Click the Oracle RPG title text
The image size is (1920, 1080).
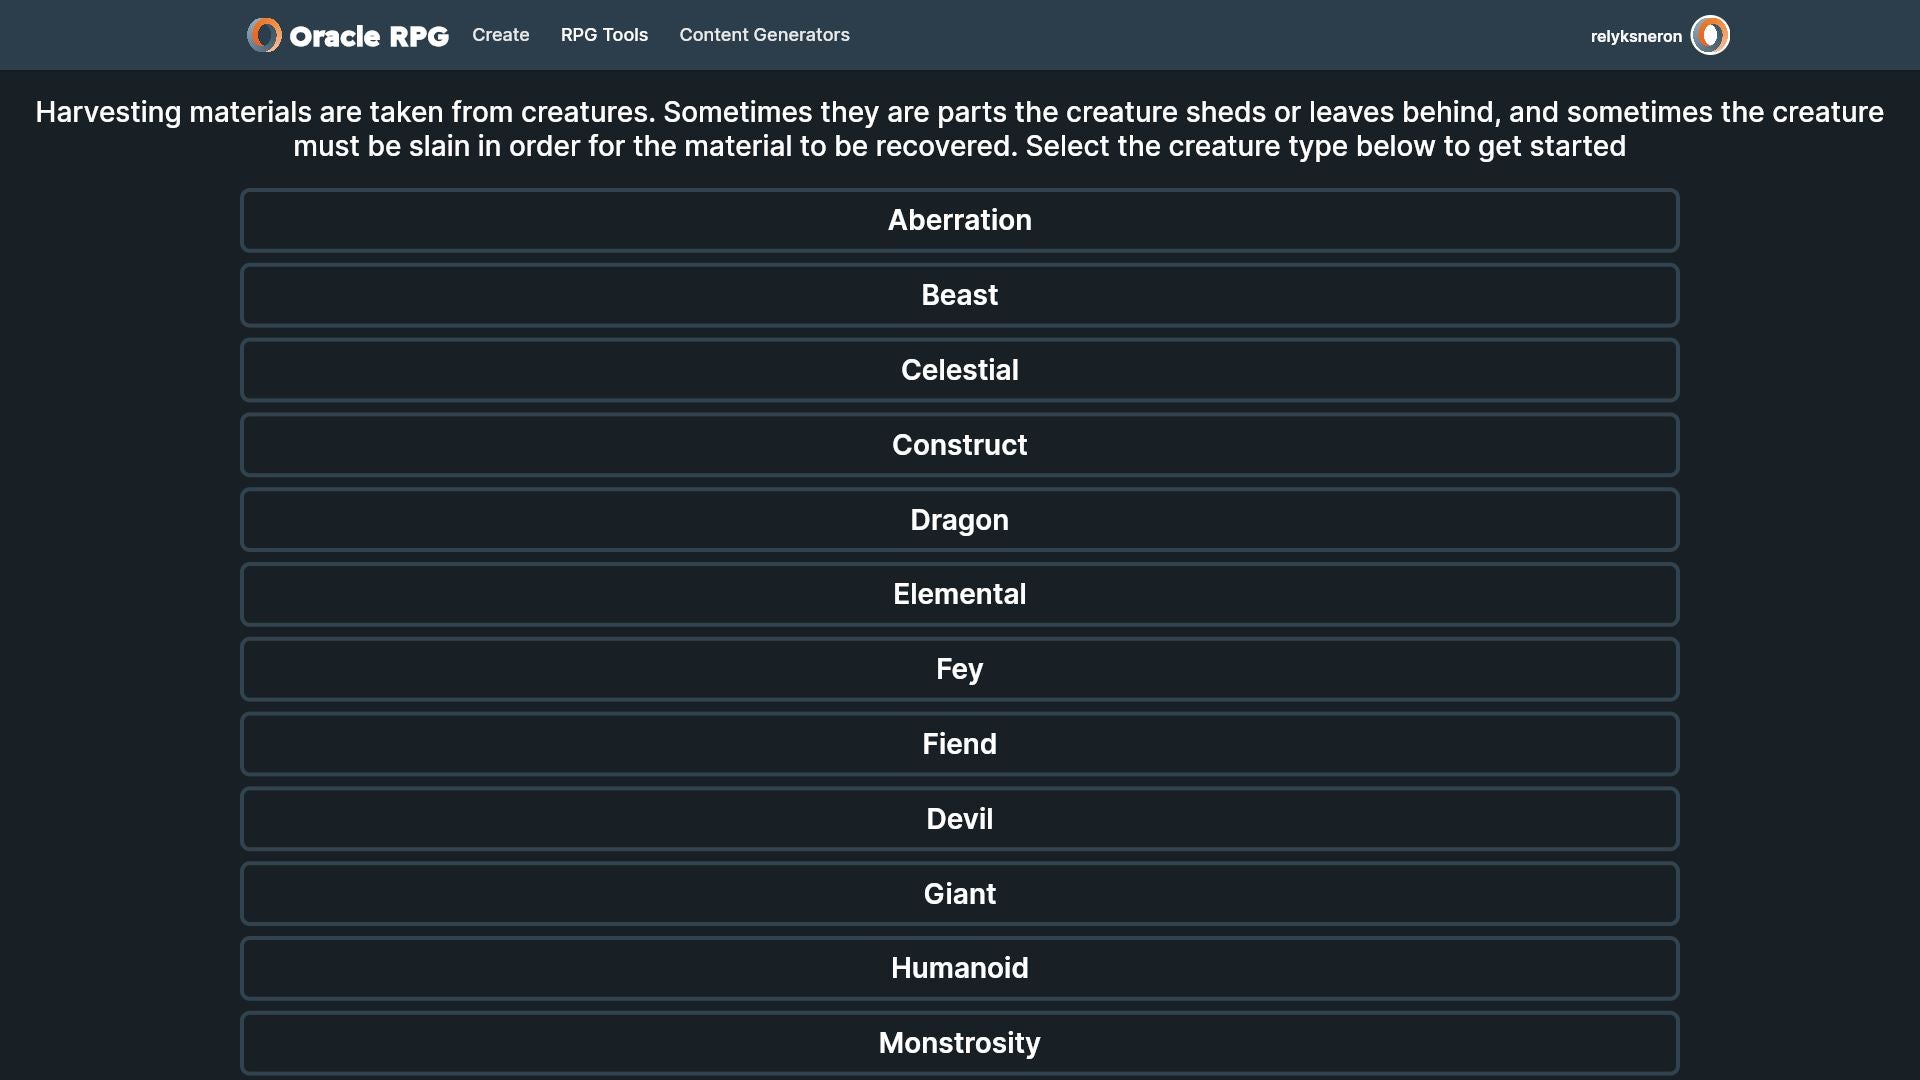pyautogui.click(x=369, y=36)
